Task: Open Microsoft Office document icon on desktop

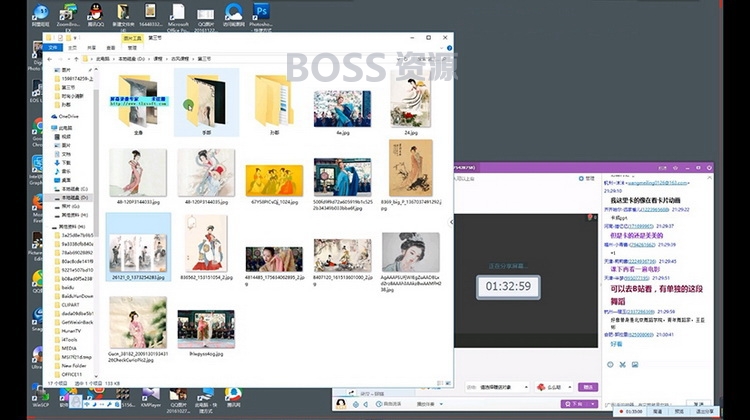Action: (178, 17)
